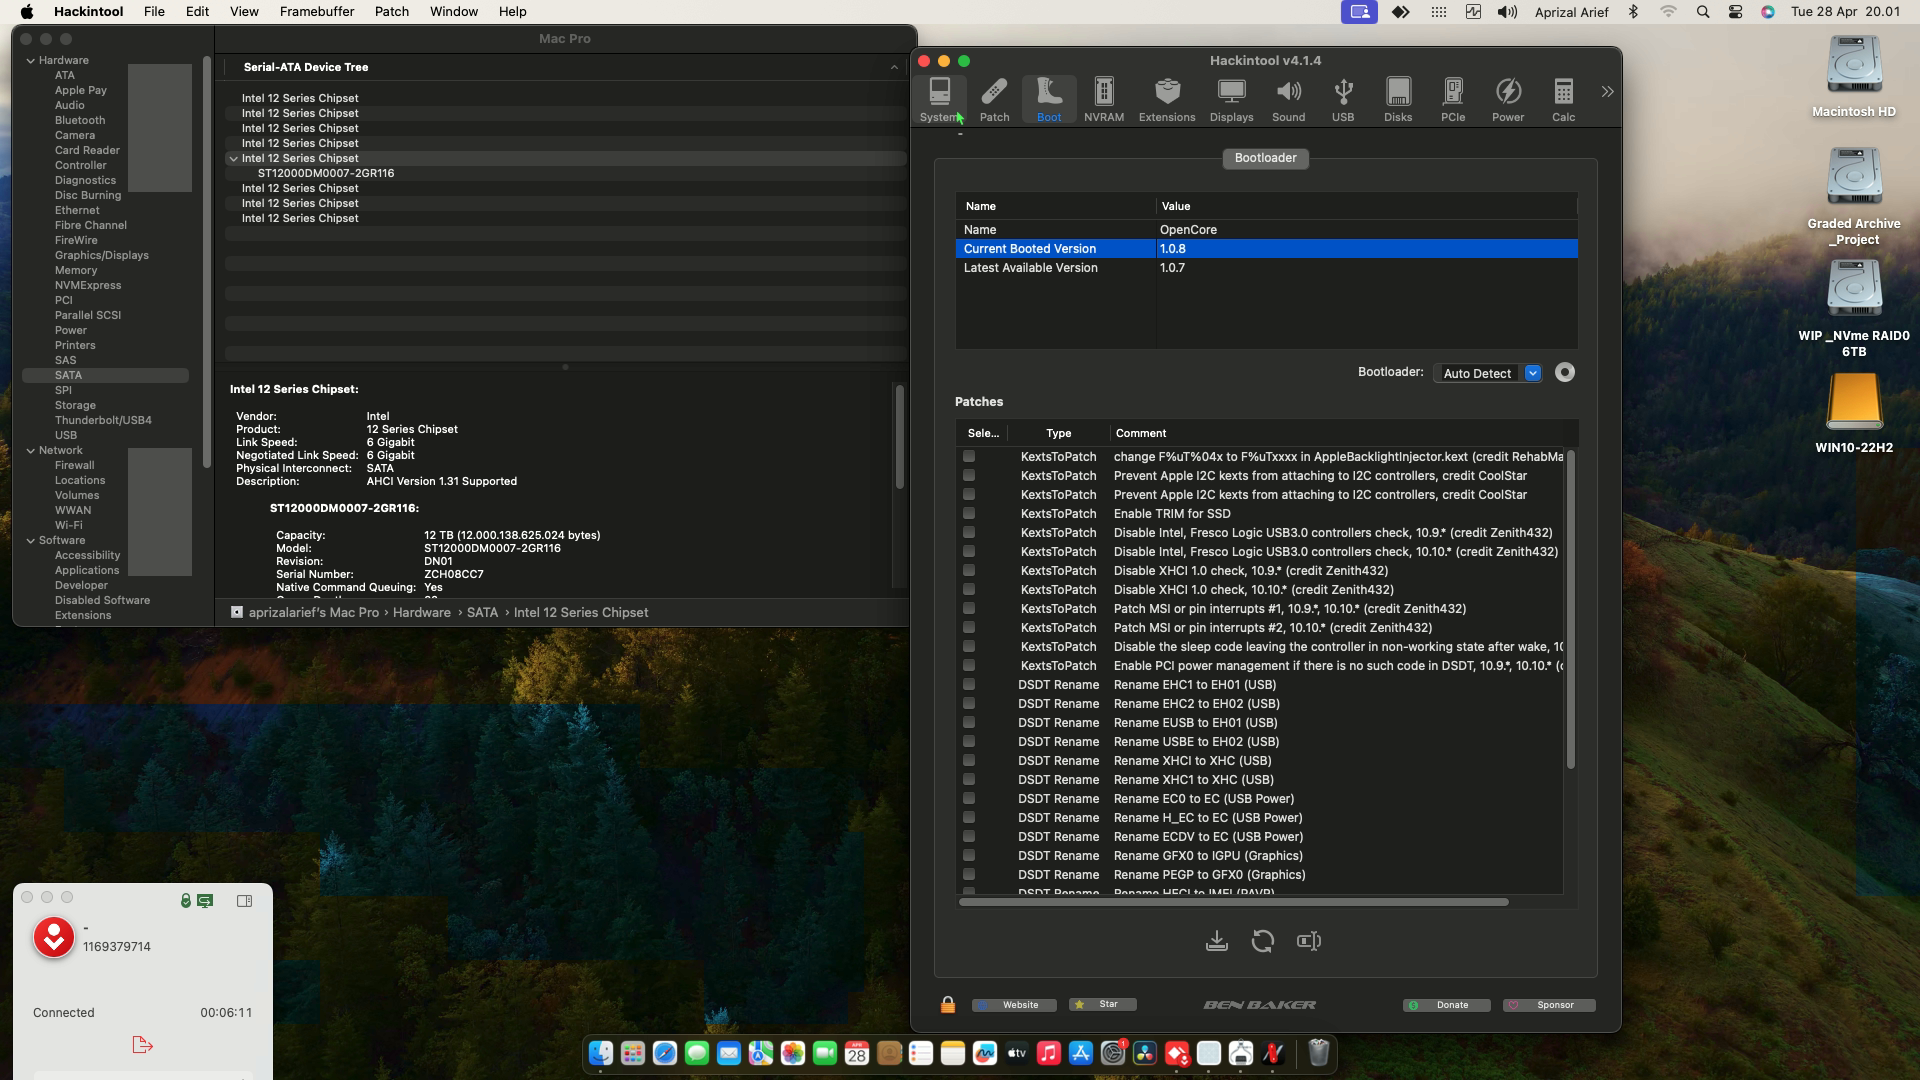Open the Sound toolbar section
The image size is (1920, 1080).
pyautogui.click(x=1288, y=100)
